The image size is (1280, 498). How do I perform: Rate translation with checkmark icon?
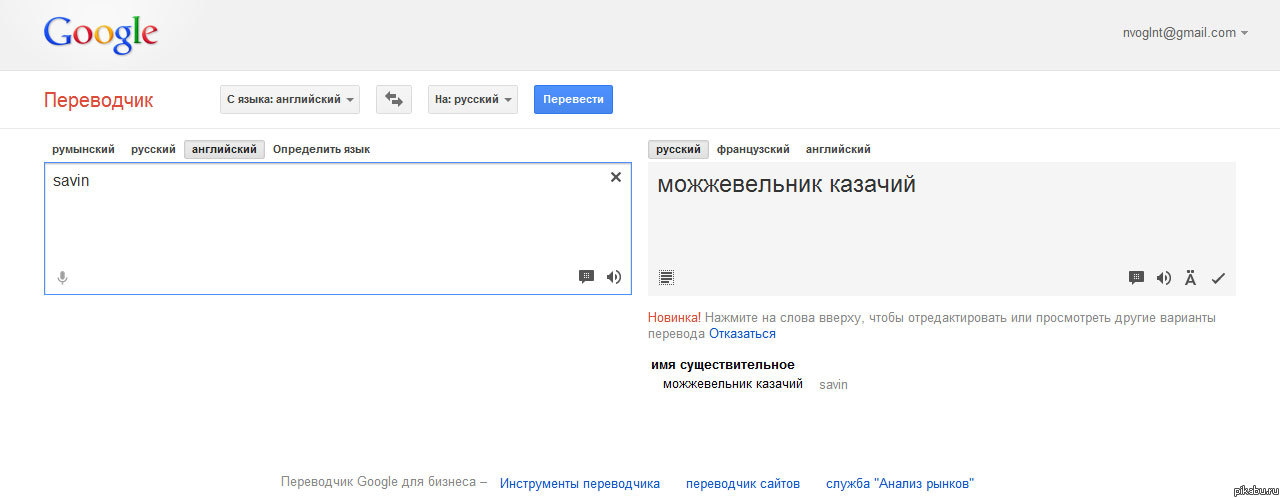1218,278
